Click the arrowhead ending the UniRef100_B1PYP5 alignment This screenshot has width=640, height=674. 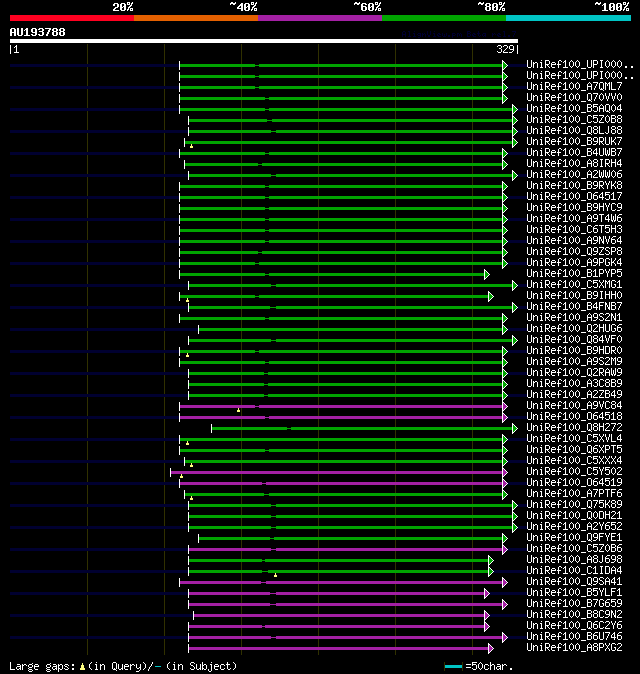pyautogui.click(x=487, y=274)
